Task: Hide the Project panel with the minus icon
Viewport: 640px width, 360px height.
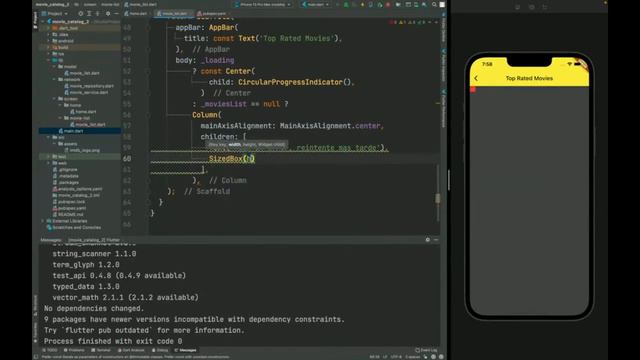Action: pos(116,13)
